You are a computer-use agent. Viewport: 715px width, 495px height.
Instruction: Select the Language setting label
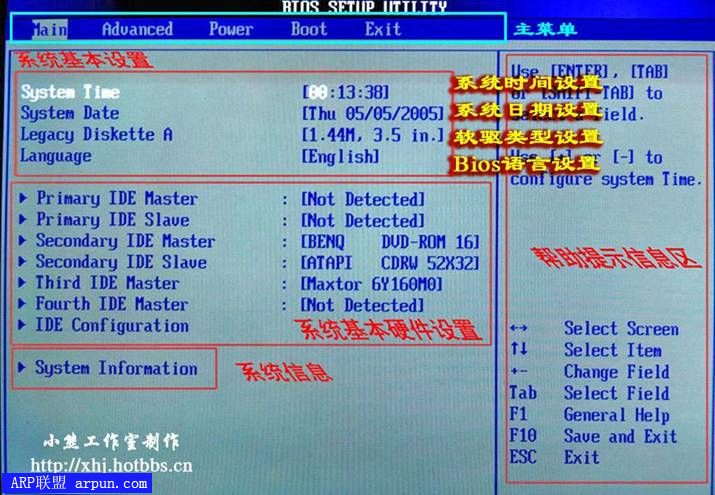coord(56,156)
